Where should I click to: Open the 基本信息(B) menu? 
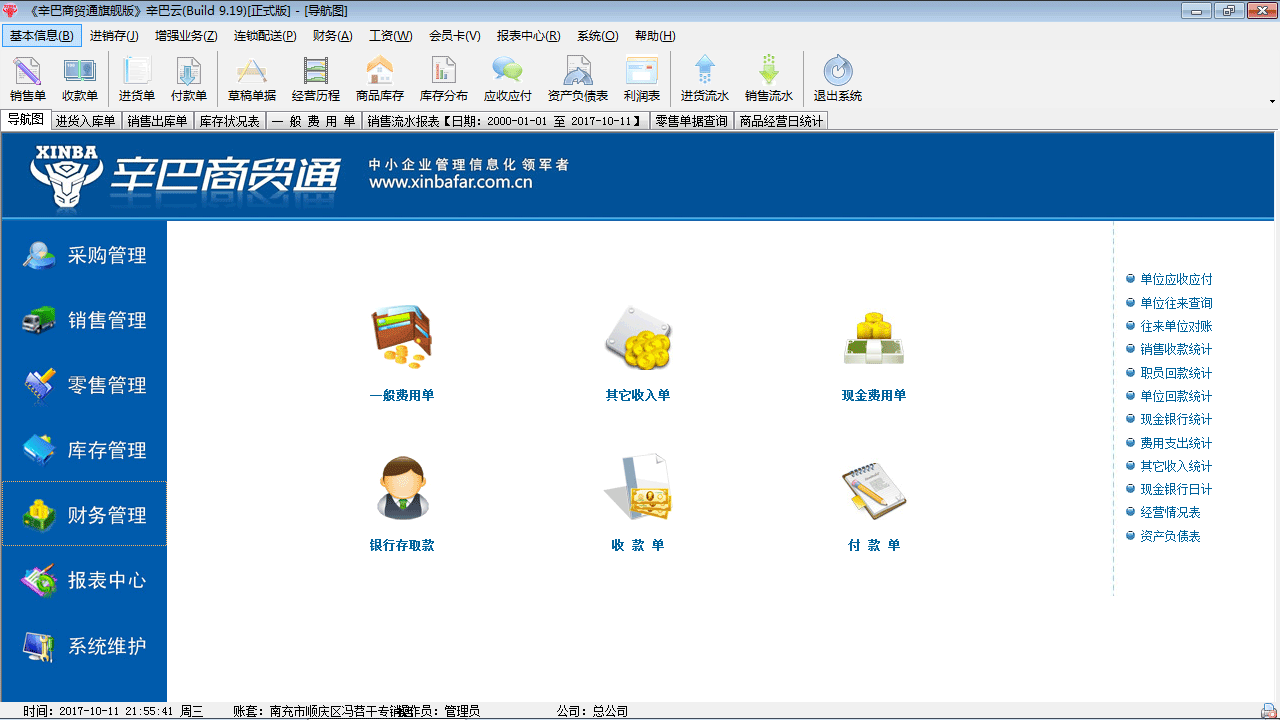click(41, 35)
